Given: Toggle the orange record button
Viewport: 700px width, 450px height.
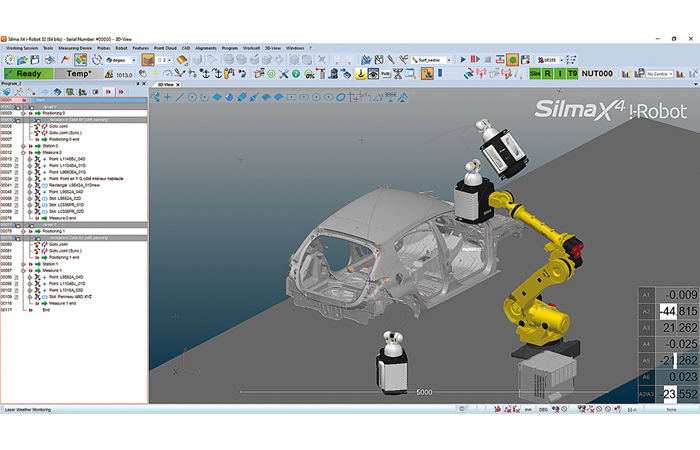Looking at the screenshot, I should pyautogui.click(x=512, y=59).
